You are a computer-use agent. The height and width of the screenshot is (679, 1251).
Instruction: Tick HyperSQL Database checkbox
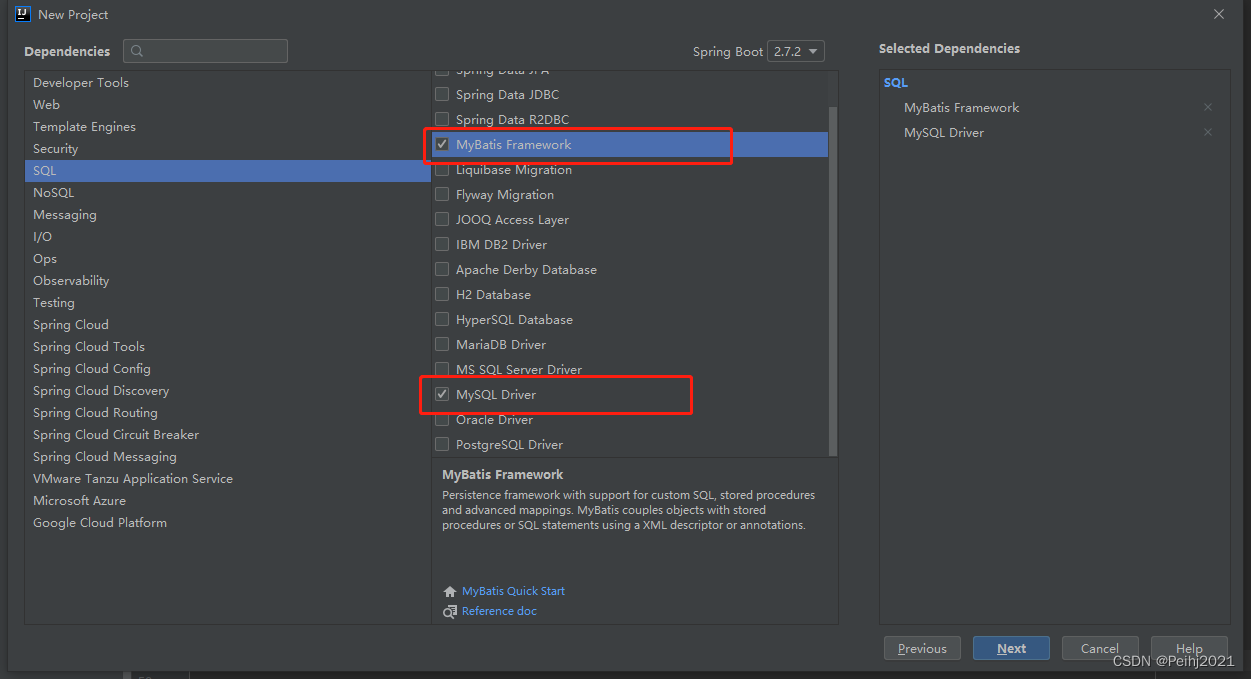point(442,319)
